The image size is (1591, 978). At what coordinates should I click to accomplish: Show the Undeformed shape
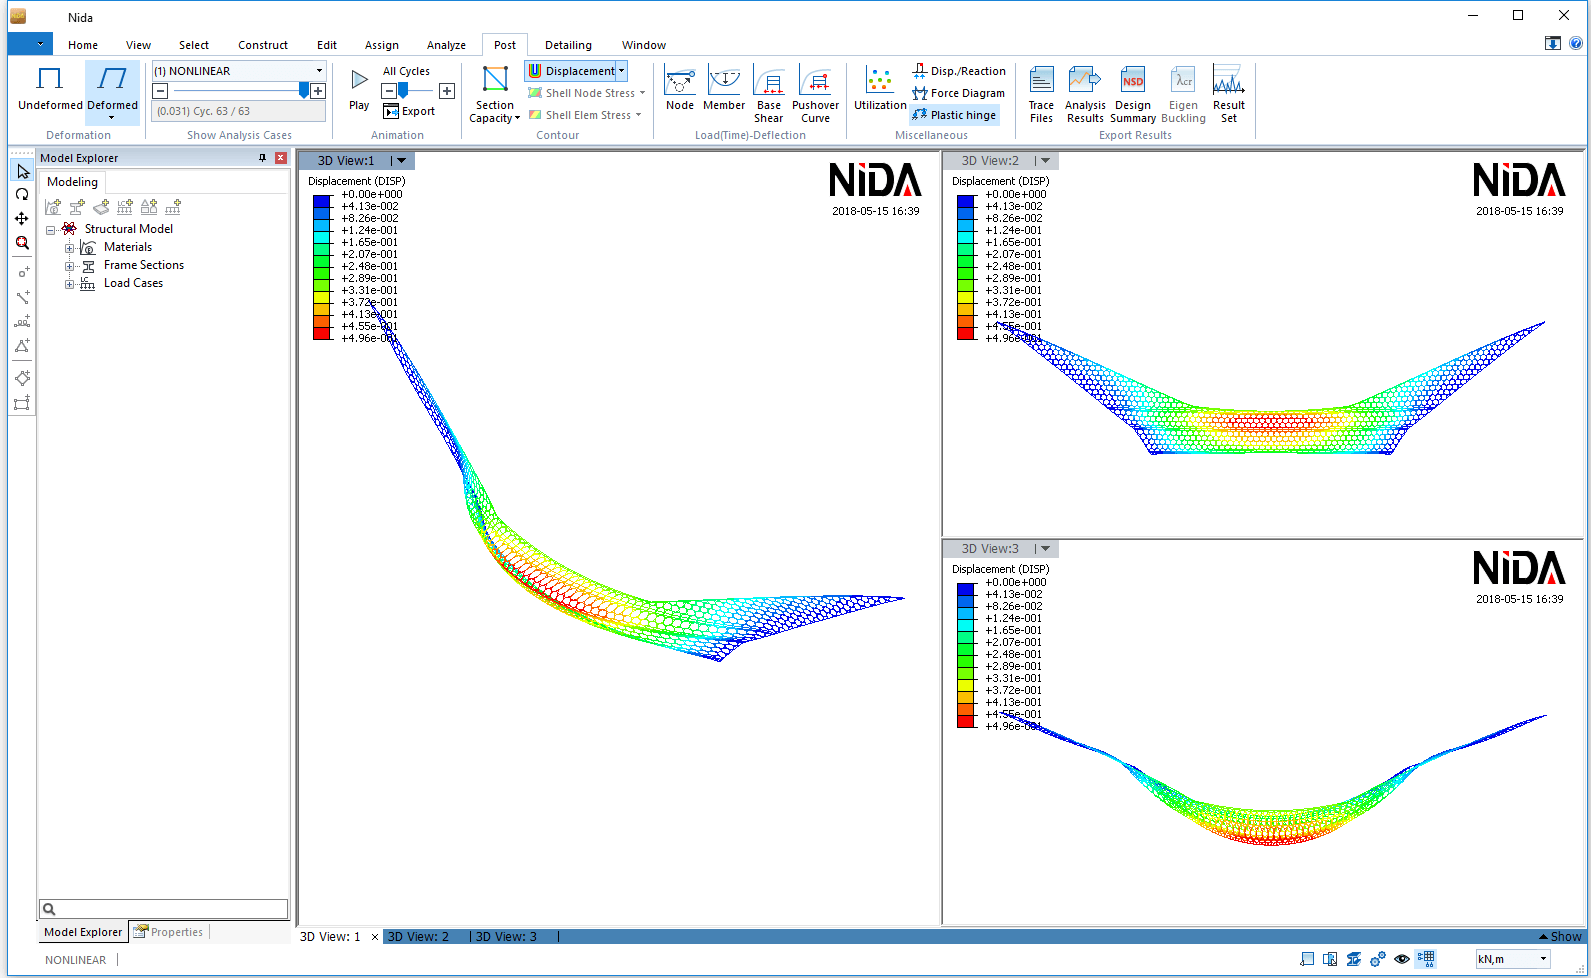coord(50,89)
